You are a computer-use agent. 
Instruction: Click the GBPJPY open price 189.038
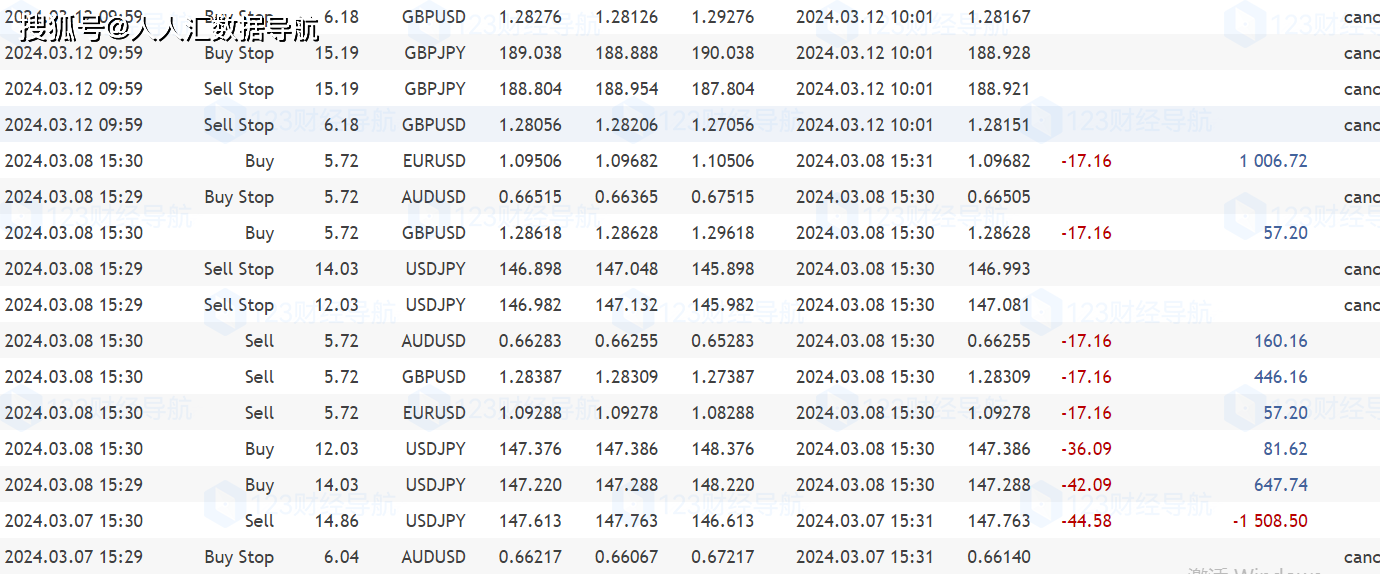pyautogui.click(x=530, y=53)
